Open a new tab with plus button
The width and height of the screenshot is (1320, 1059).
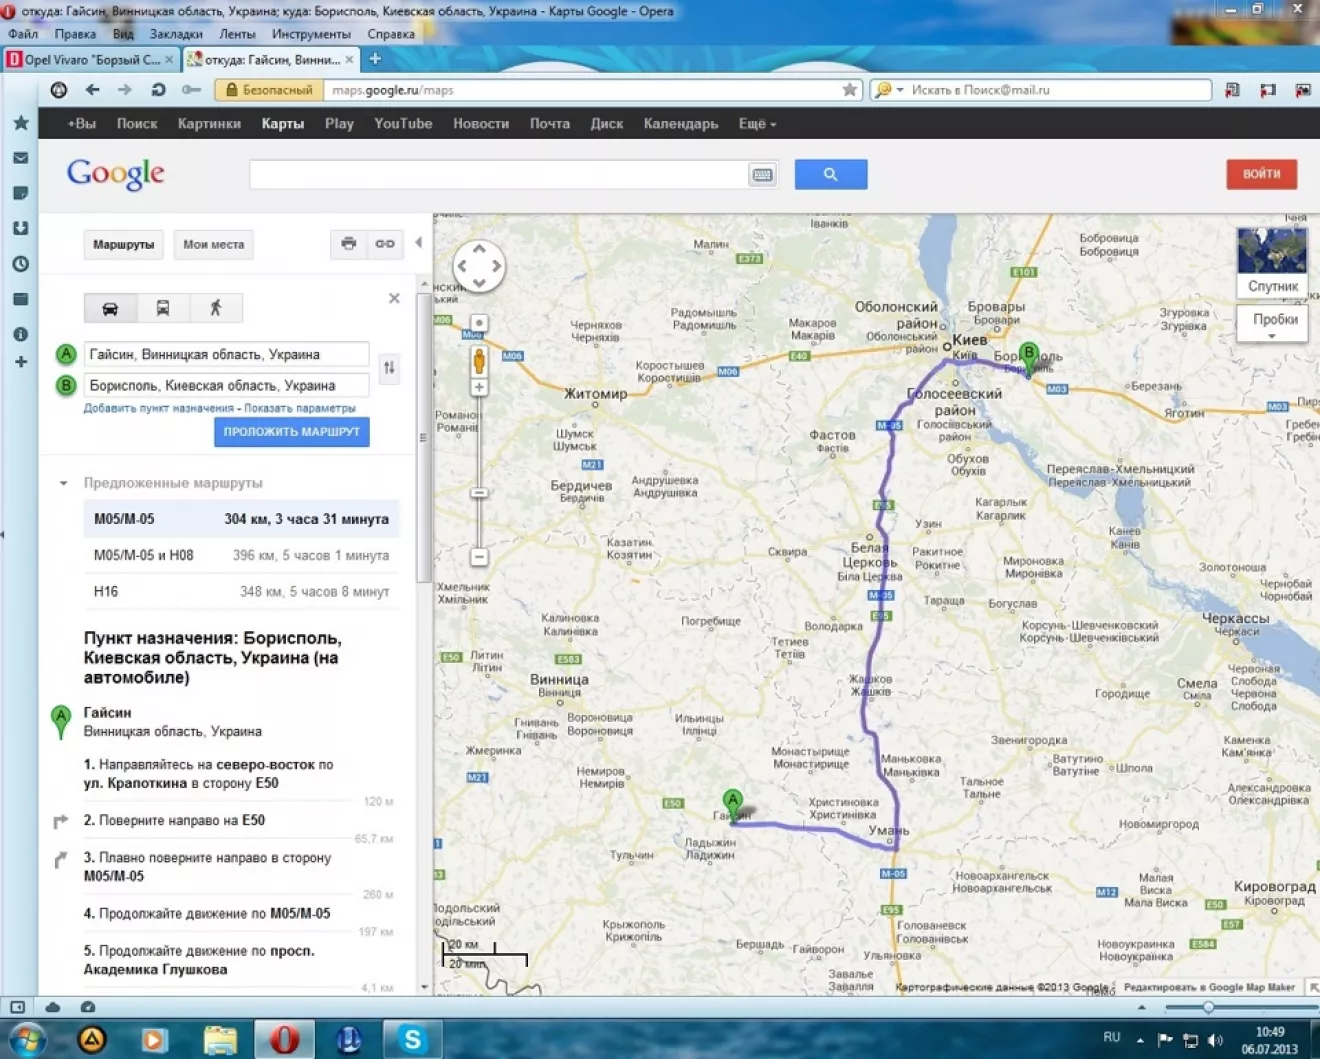pyautogui.click(x=375, y=59)
